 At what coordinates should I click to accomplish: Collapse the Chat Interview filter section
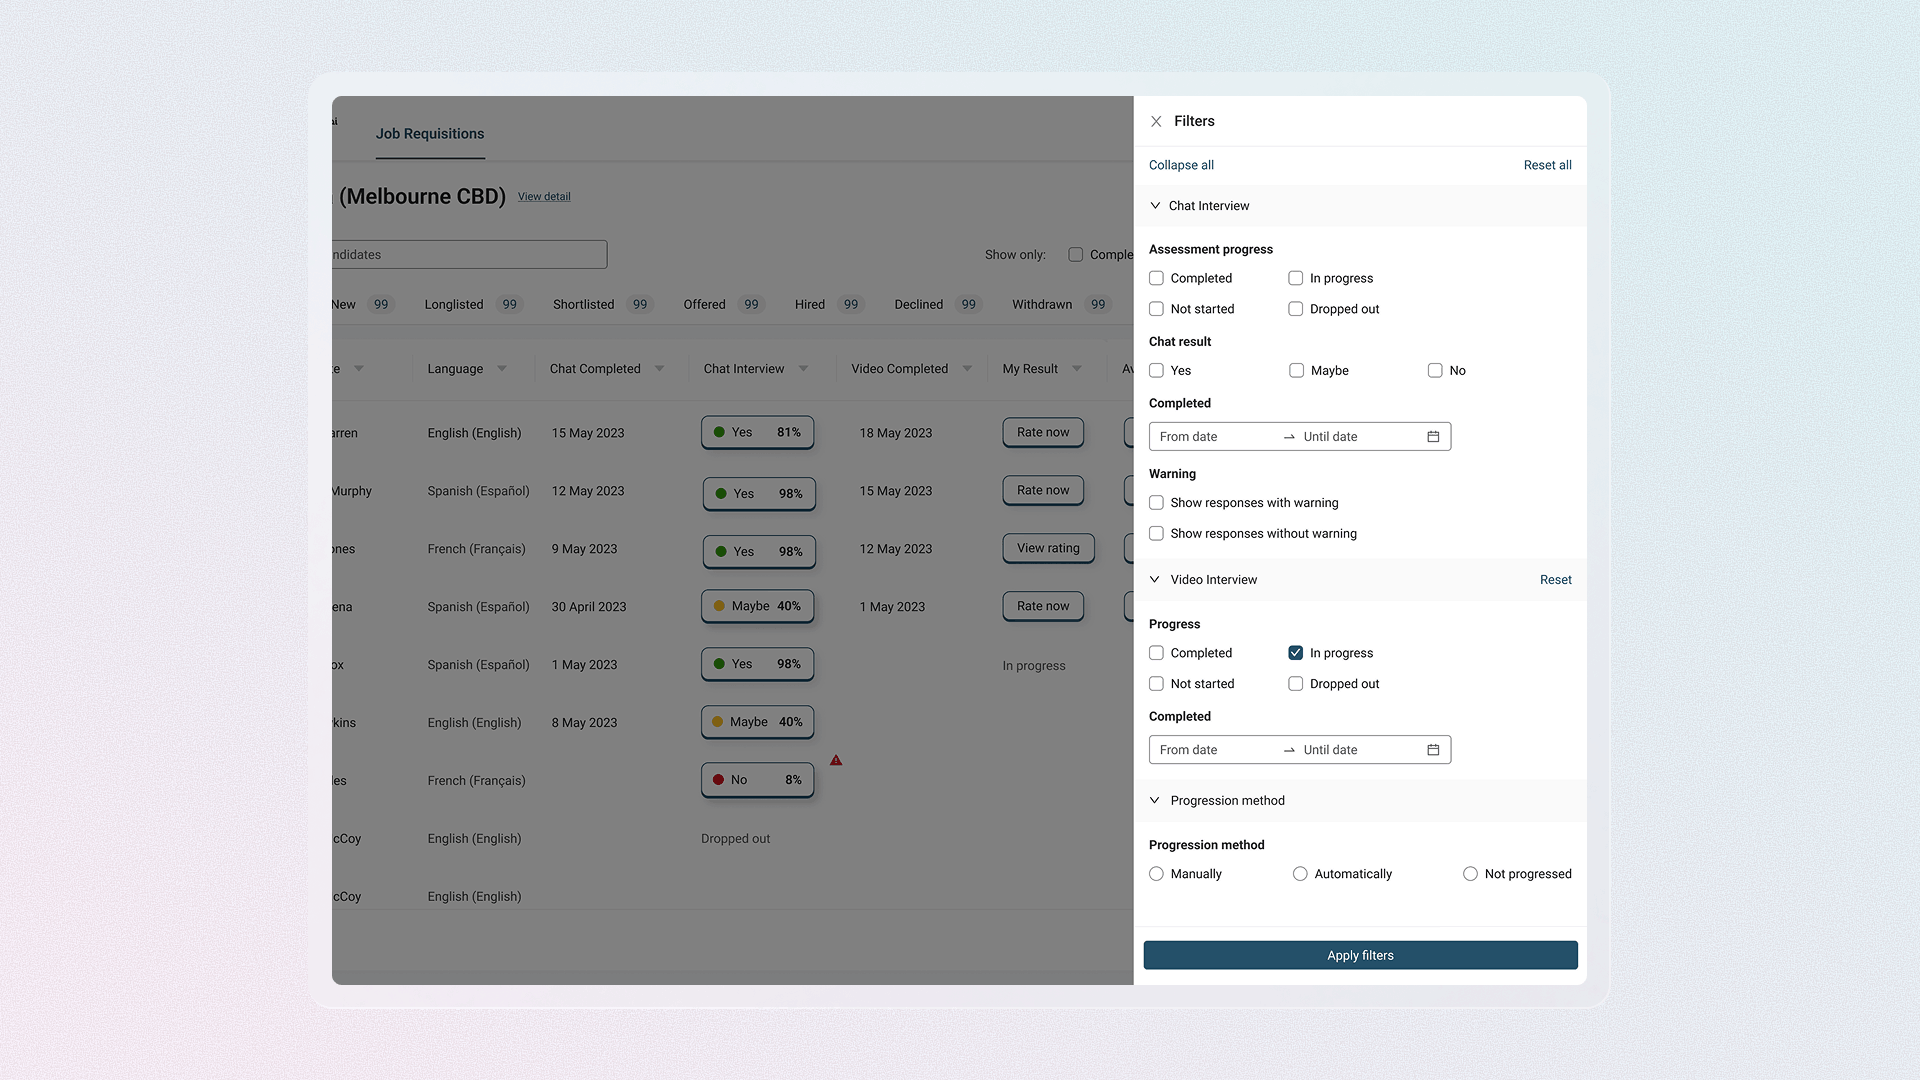pos(1156,206)
